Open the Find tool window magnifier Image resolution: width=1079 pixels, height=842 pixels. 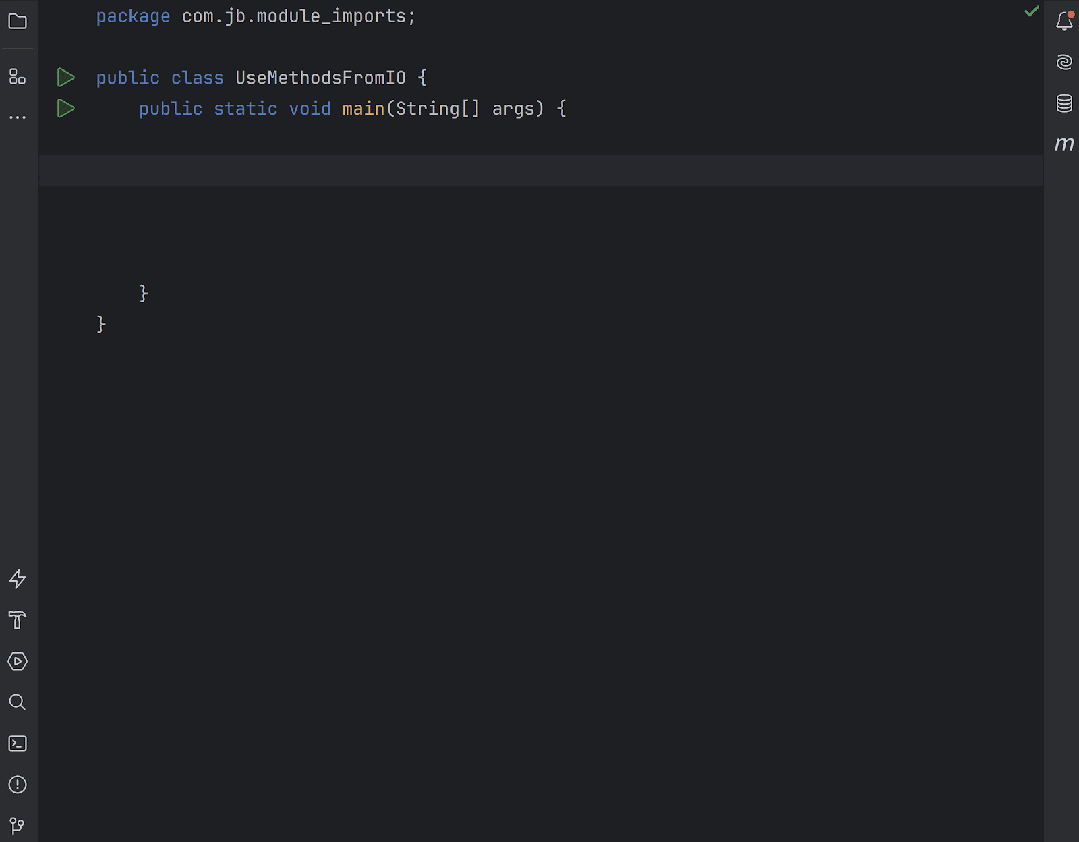click(17, 702)
